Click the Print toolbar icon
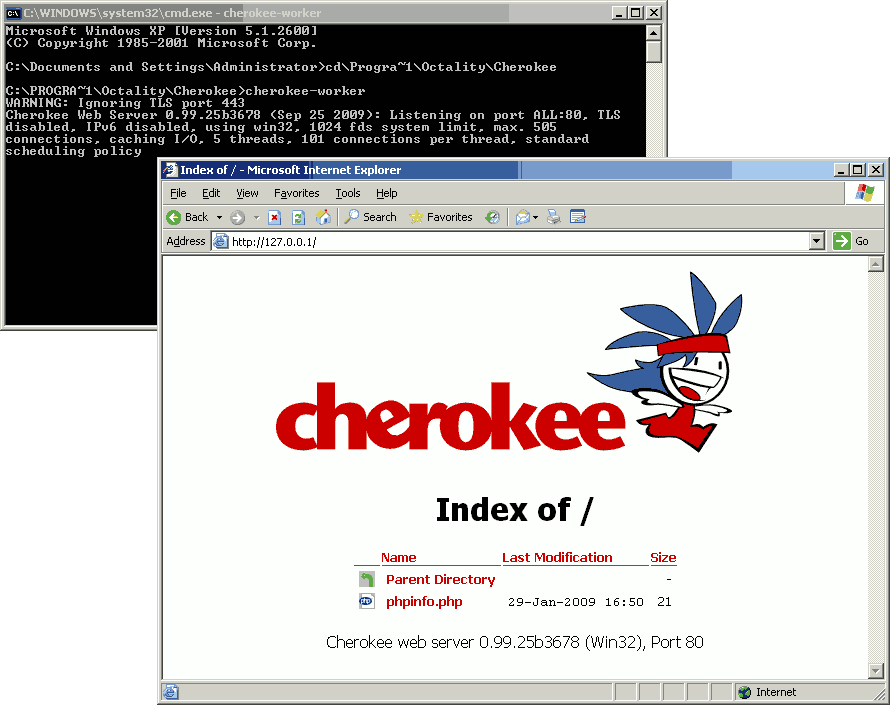 click(555, 217)
